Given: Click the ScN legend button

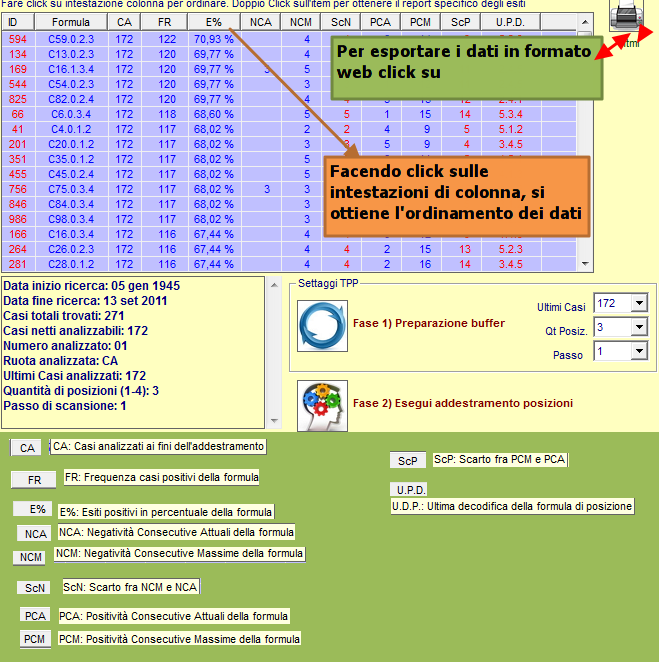Looking at the screenshot, I should (x=34, y=588).
